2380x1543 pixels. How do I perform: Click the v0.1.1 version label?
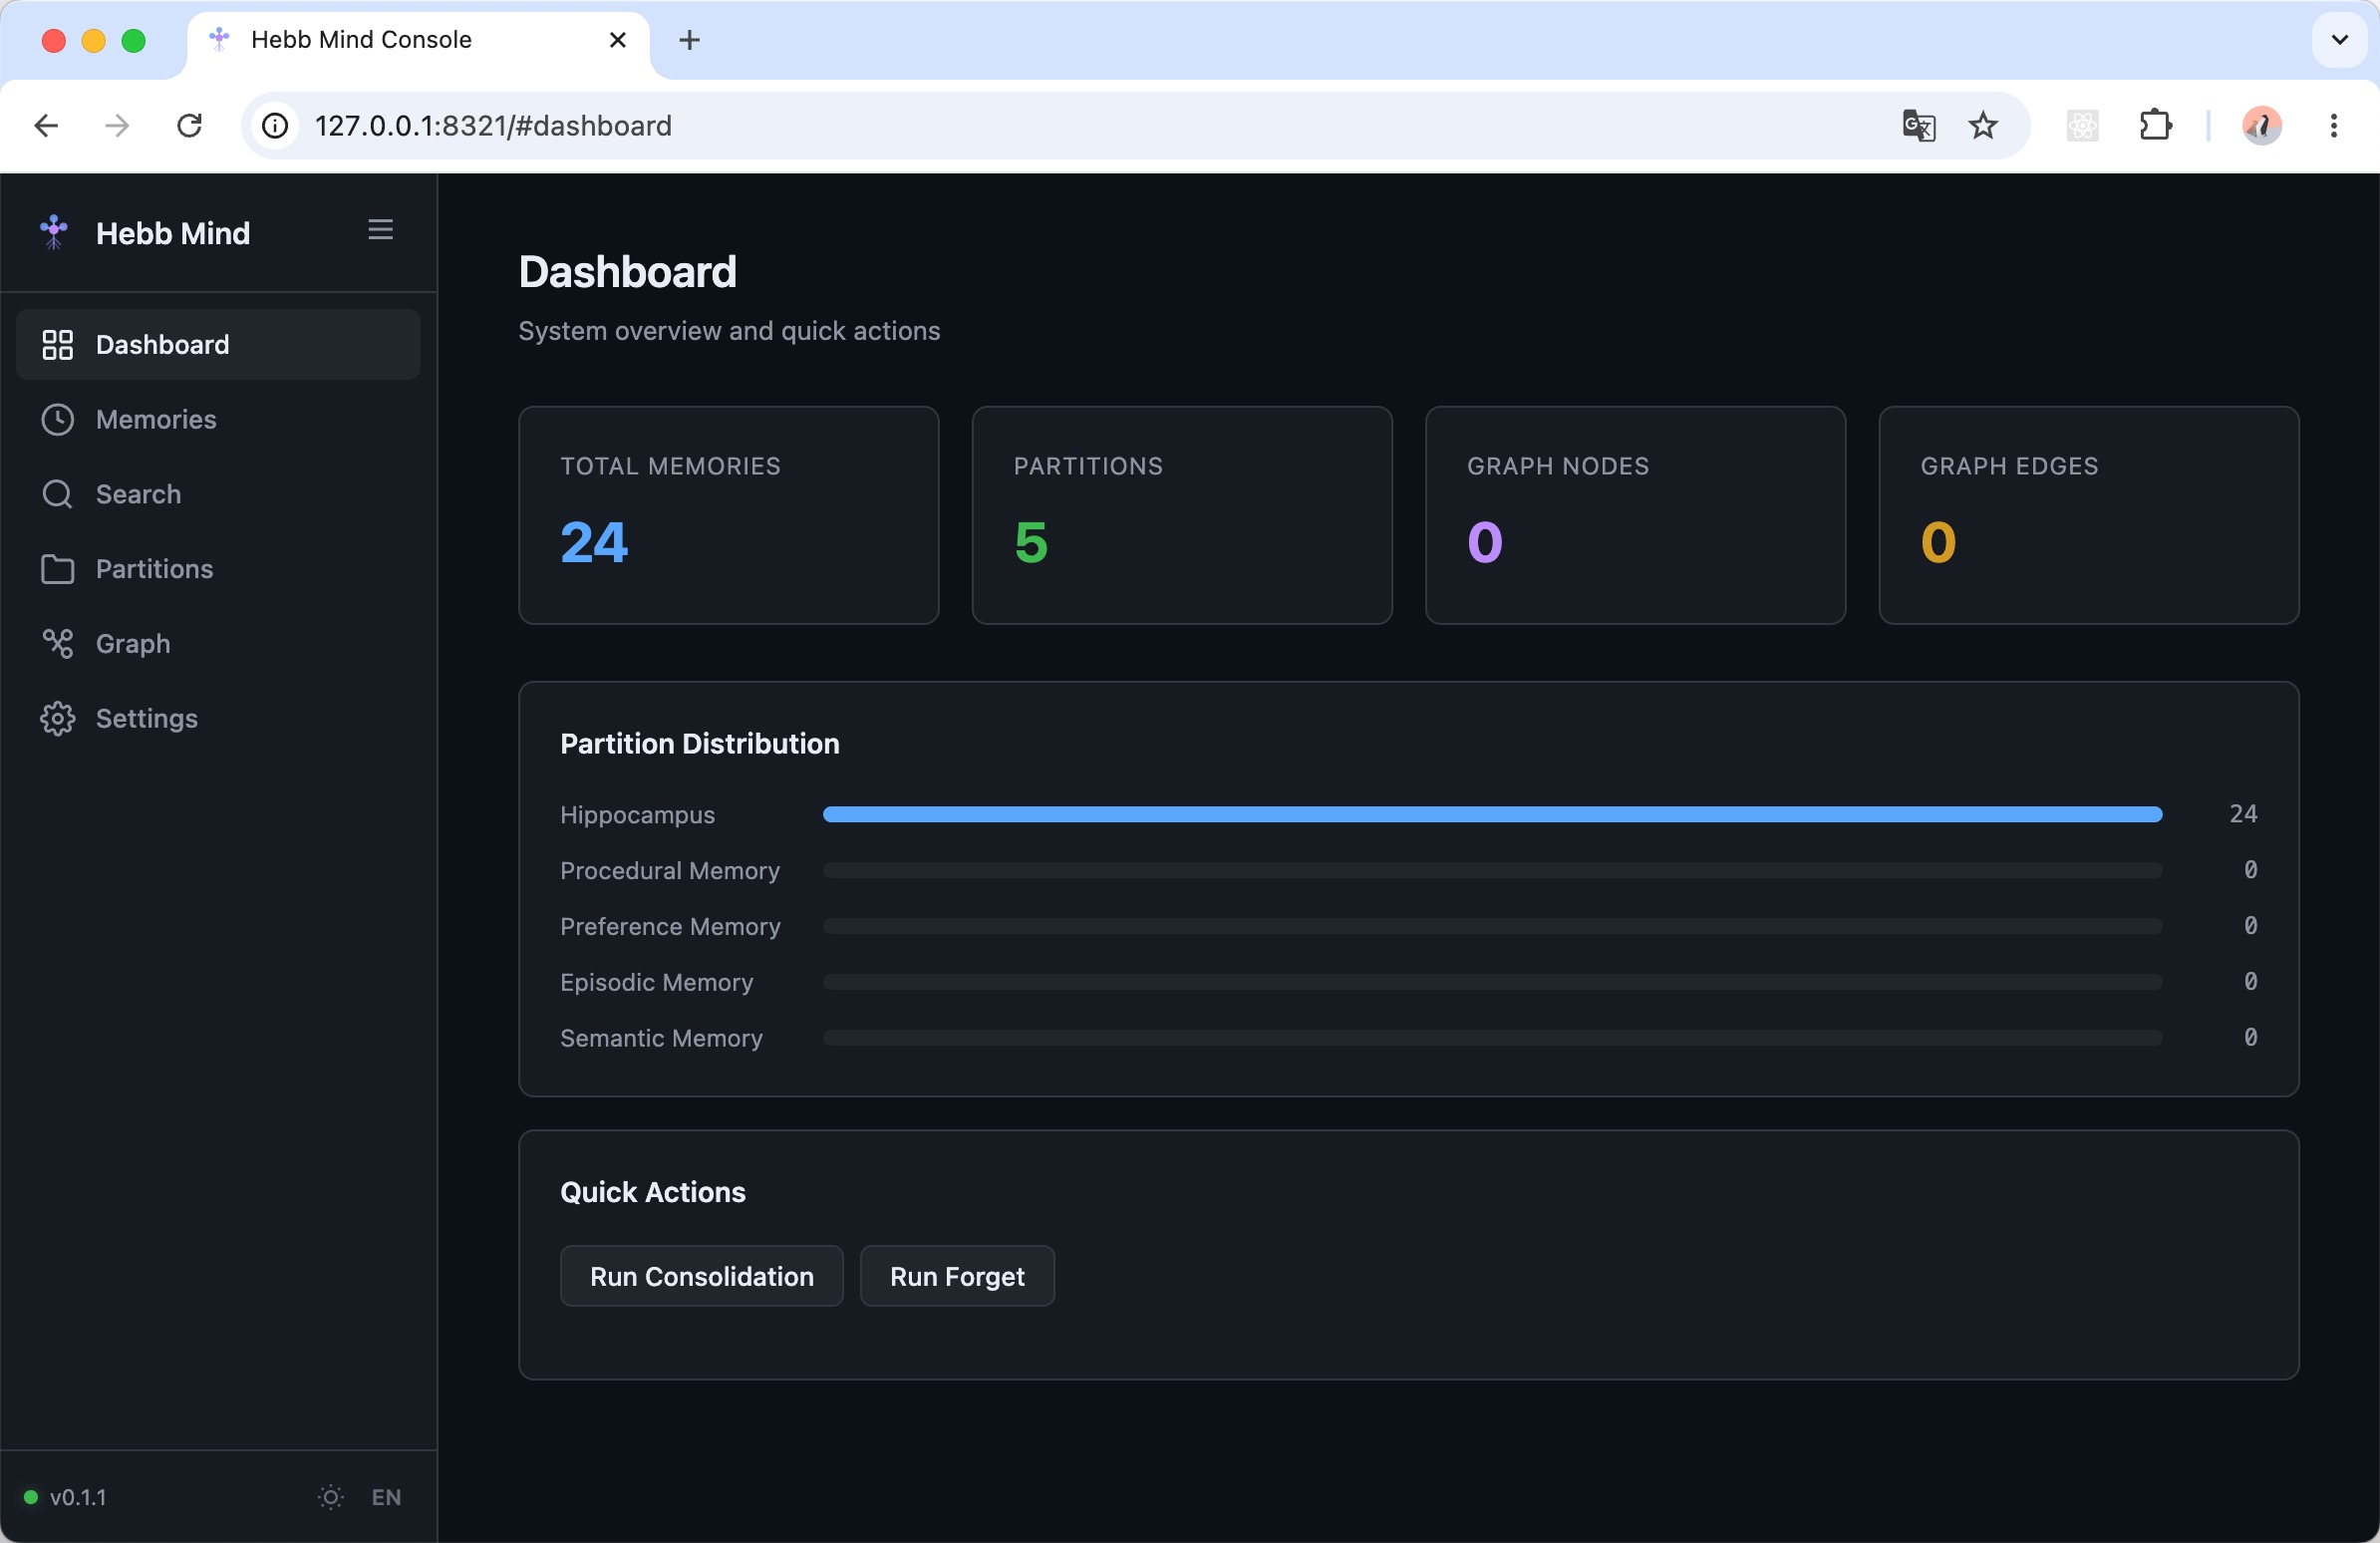pos(78,1497)
